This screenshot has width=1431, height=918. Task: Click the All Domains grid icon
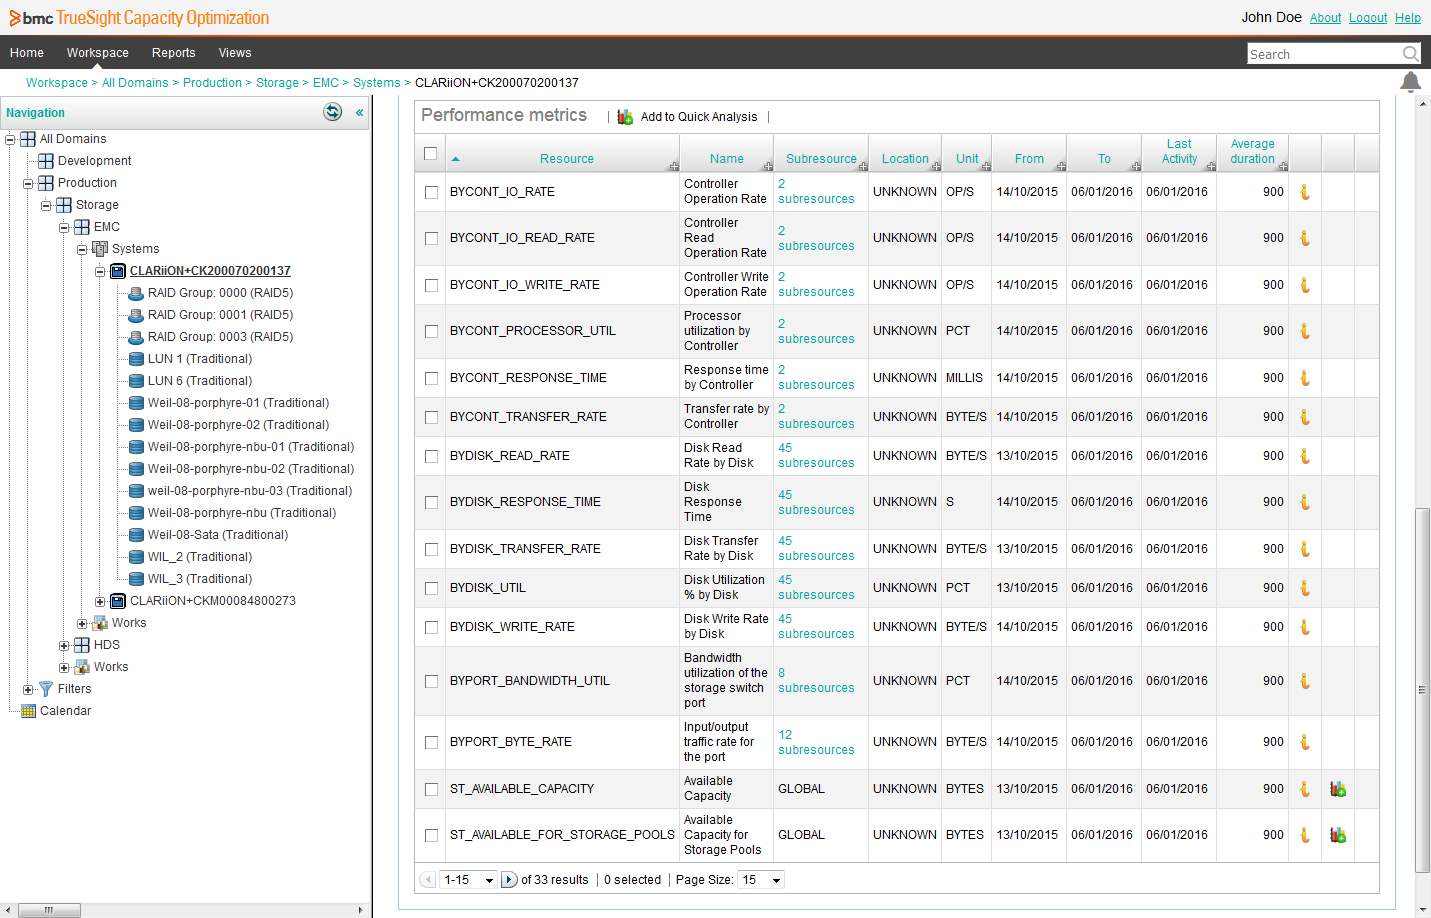click(28, 139)
